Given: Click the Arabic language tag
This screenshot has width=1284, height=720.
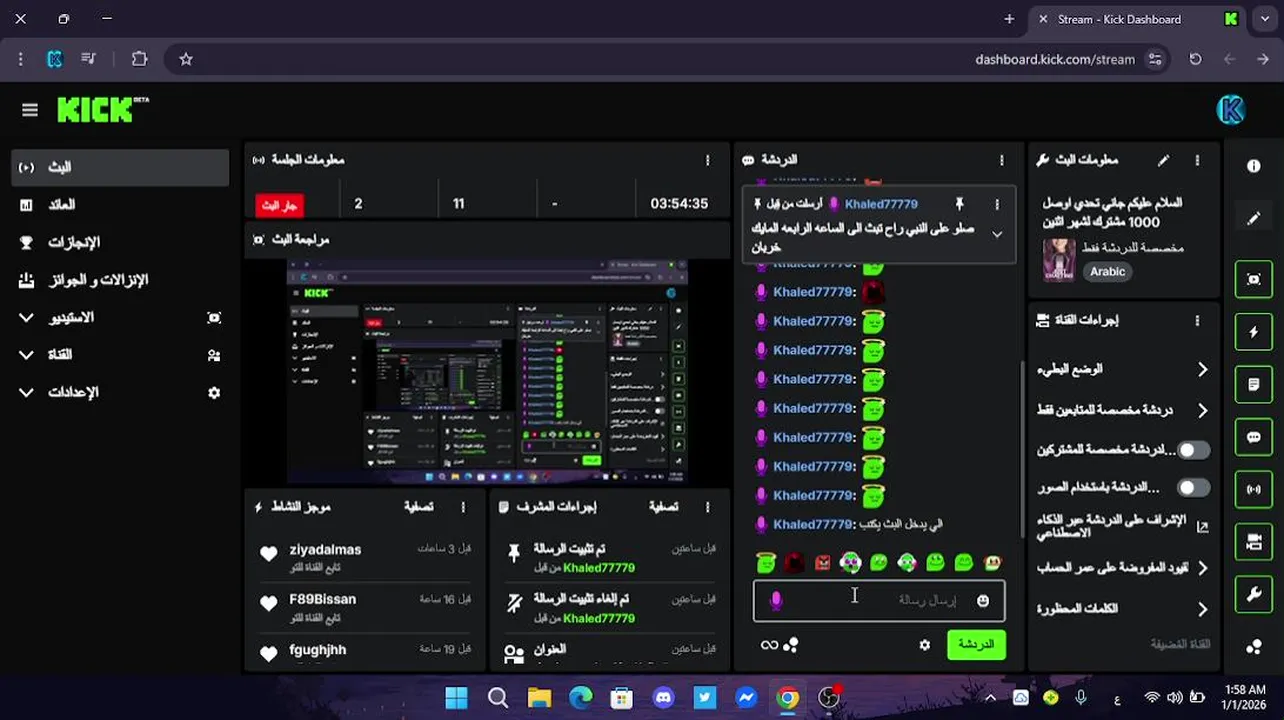Looking at the screenshot, I should point(1107,272).
